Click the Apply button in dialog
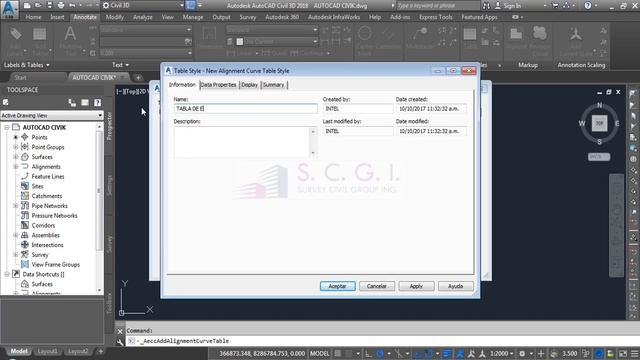 pos(416,286)
